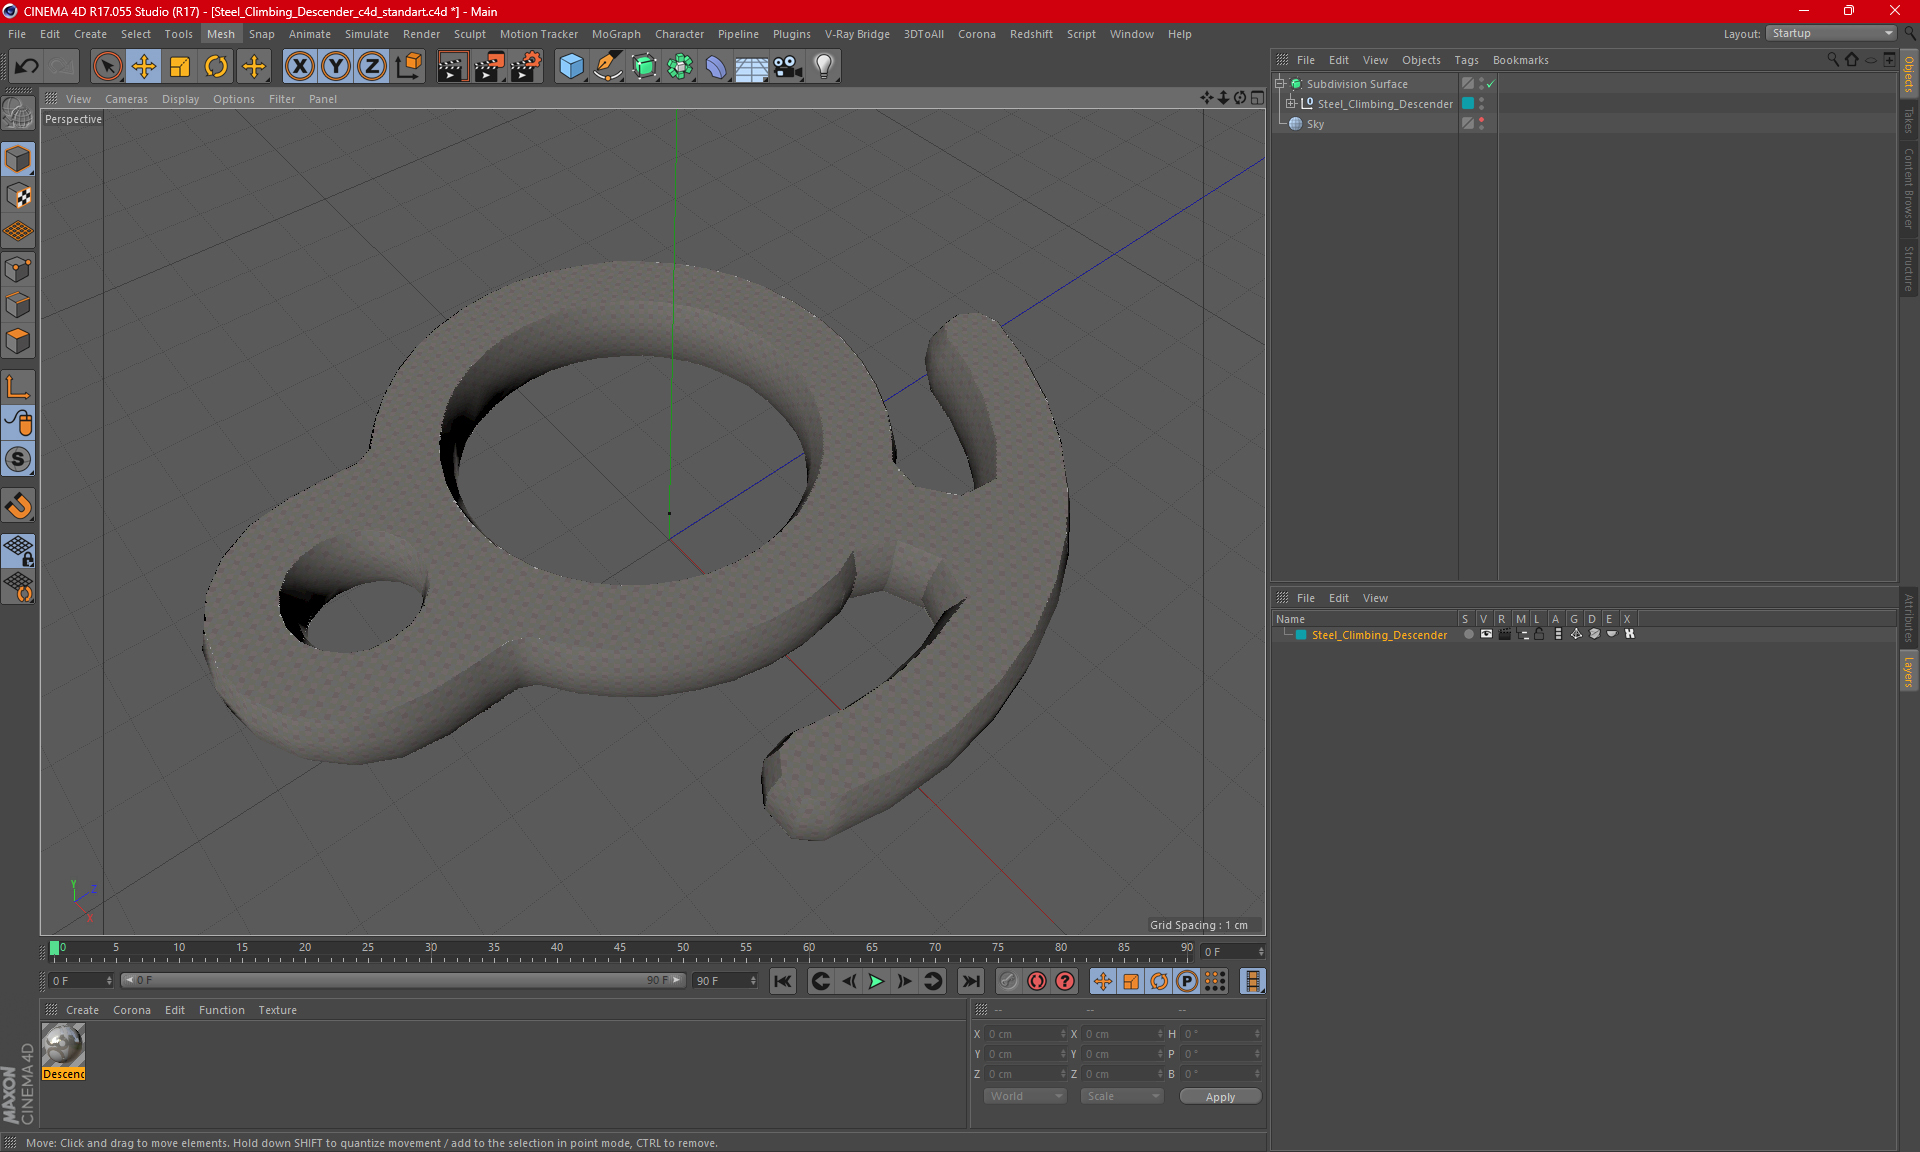Click Locked Workplane icon

(x=18, y=550)
